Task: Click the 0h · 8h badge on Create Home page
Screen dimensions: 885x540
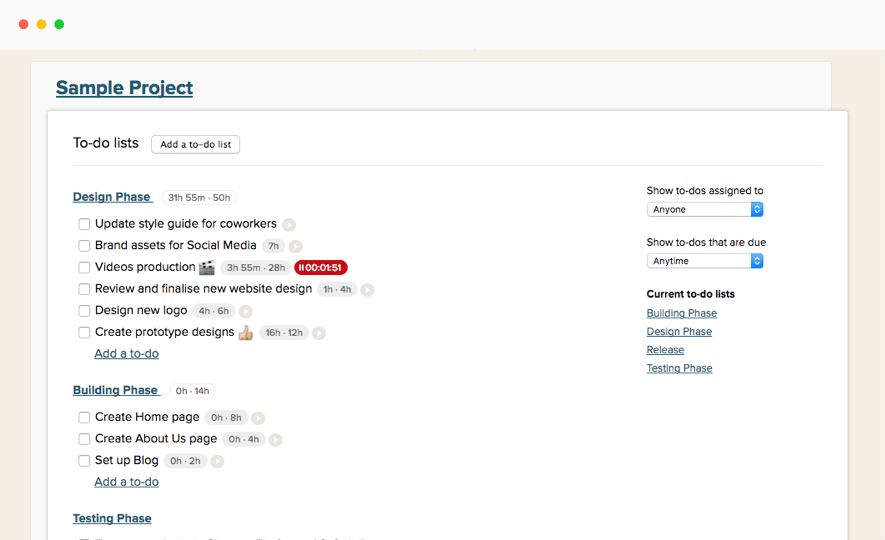Action: [226, 418]
